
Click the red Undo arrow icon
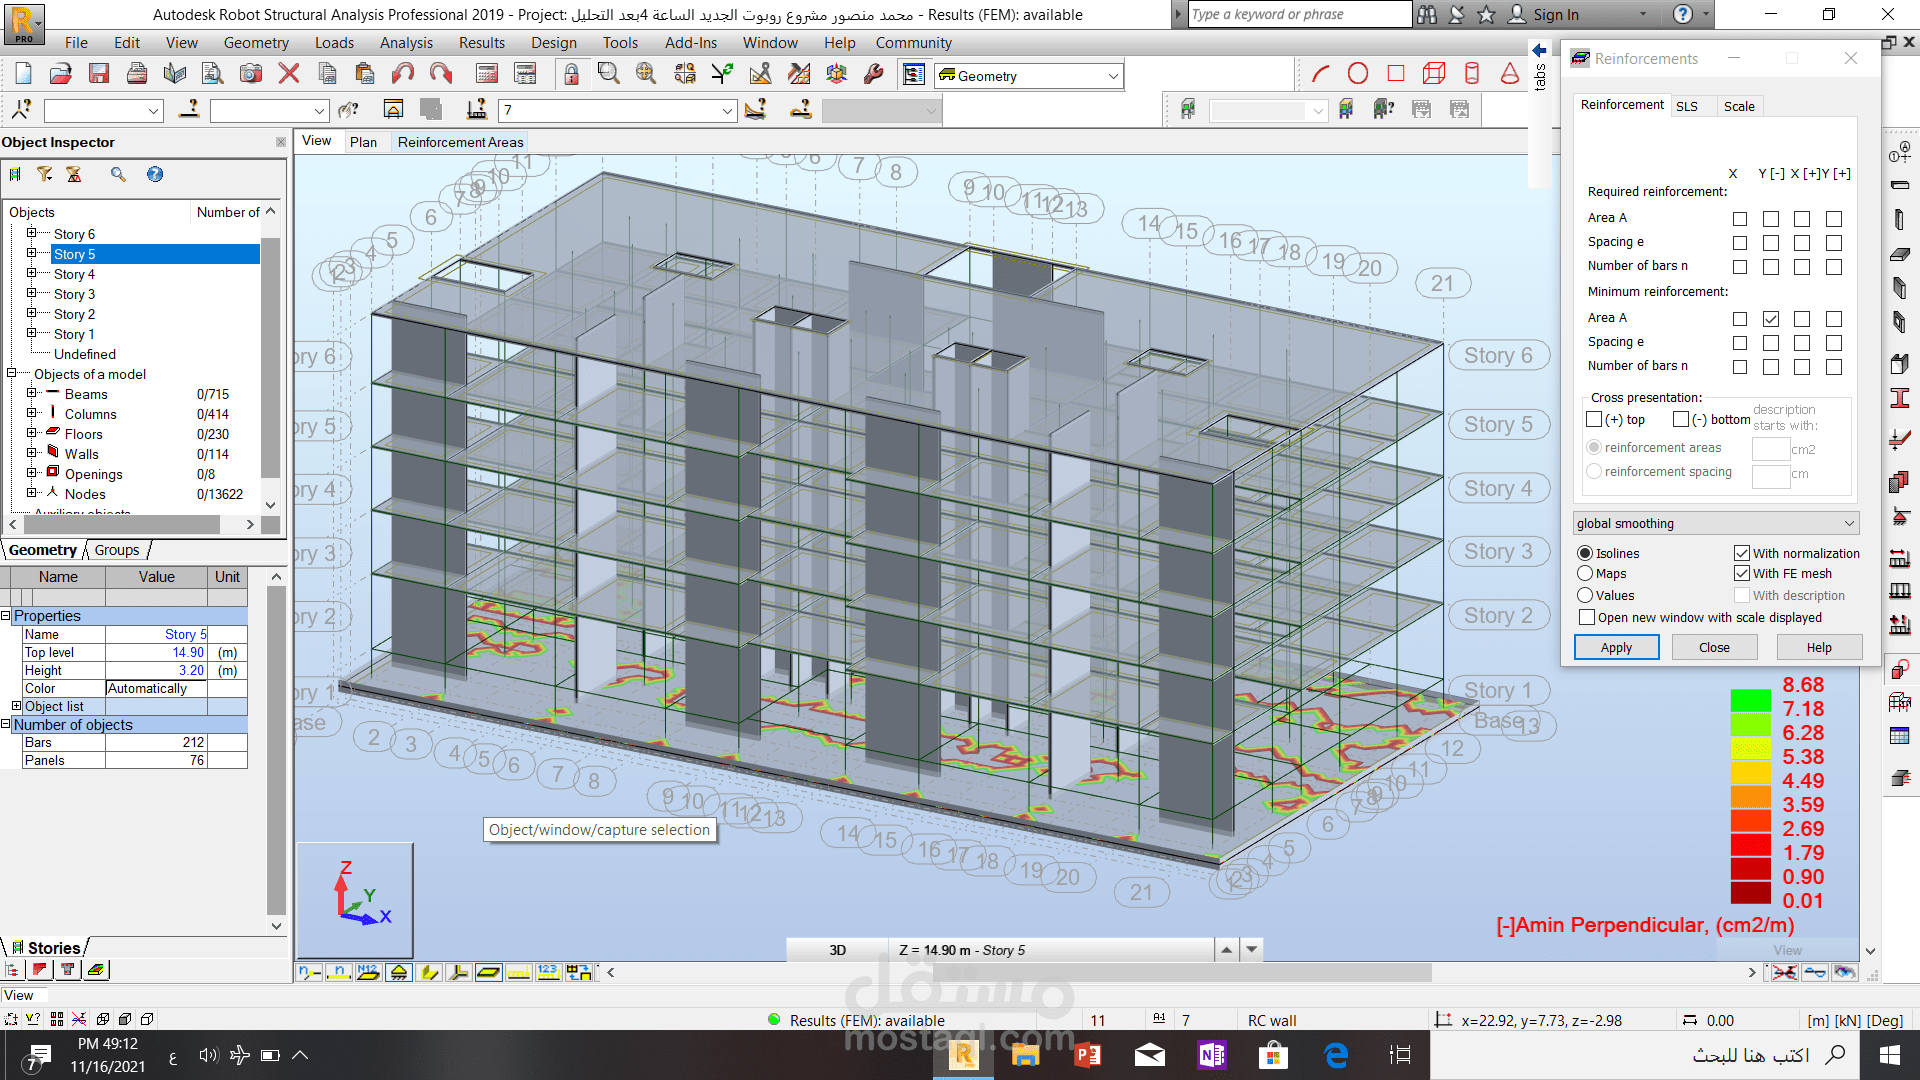coord(402,74)
